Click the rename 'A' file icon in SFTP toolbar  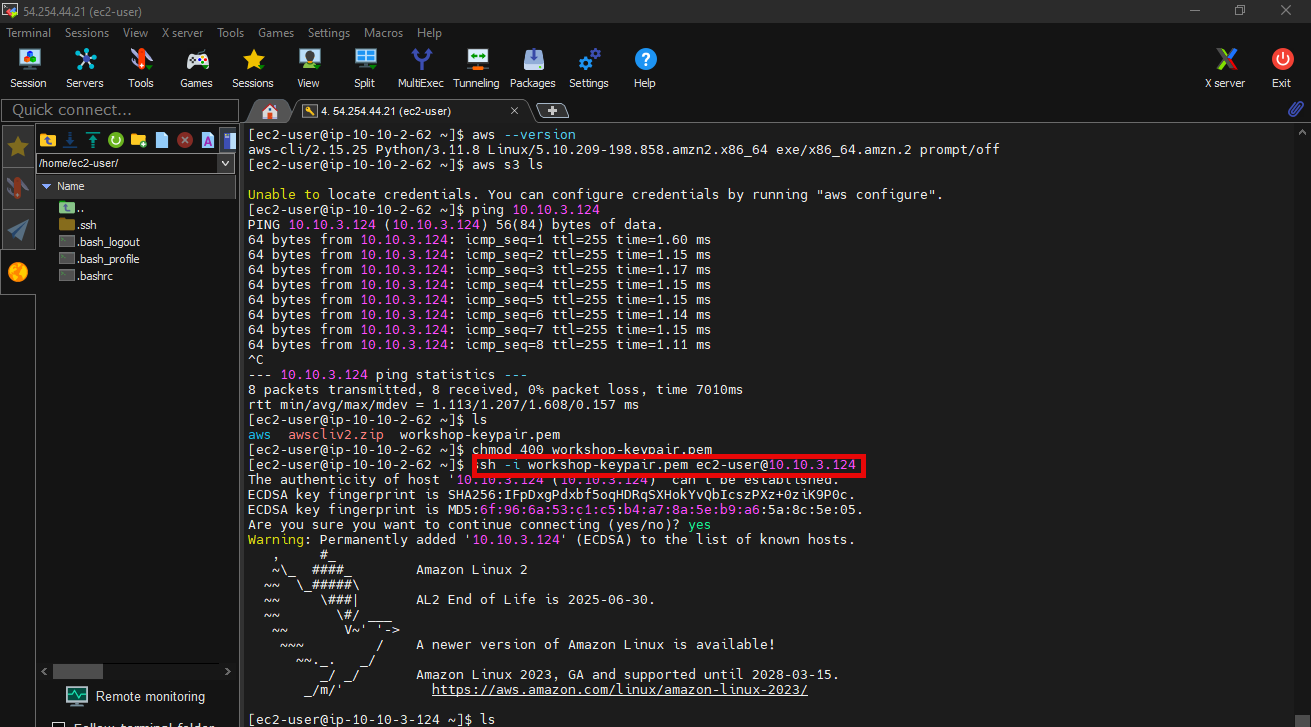pos(208,140)
